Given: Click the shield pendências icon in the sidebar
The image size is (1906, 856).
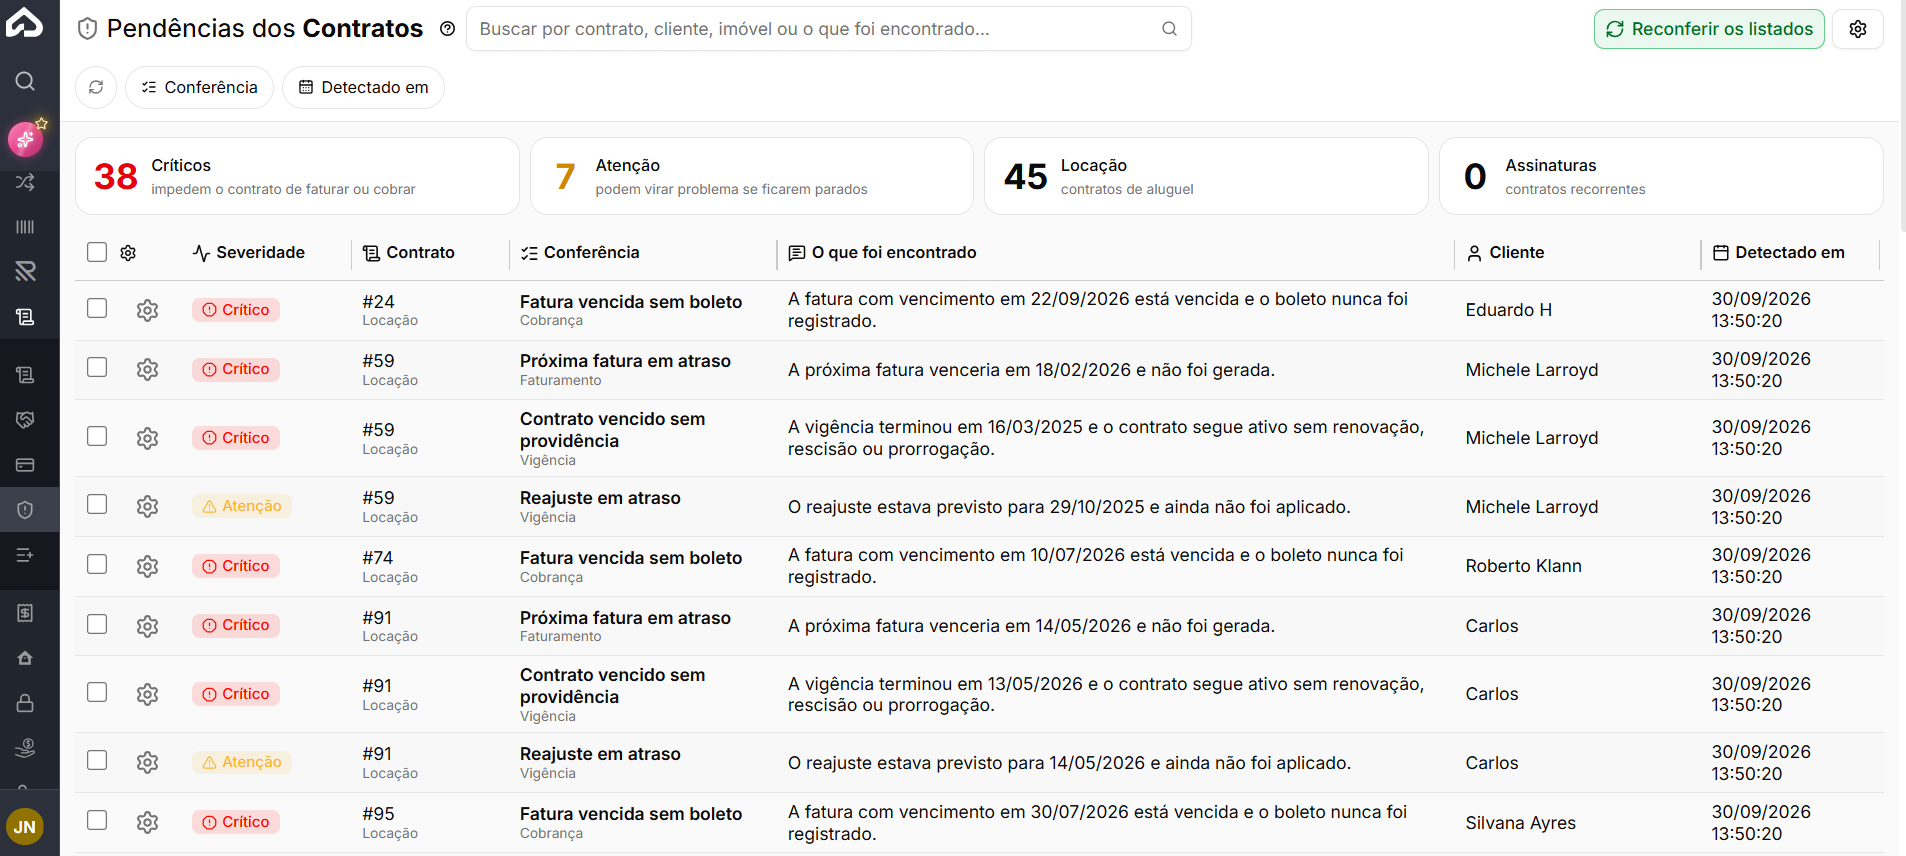Looking at the screenshot, I should pos(25,510).
